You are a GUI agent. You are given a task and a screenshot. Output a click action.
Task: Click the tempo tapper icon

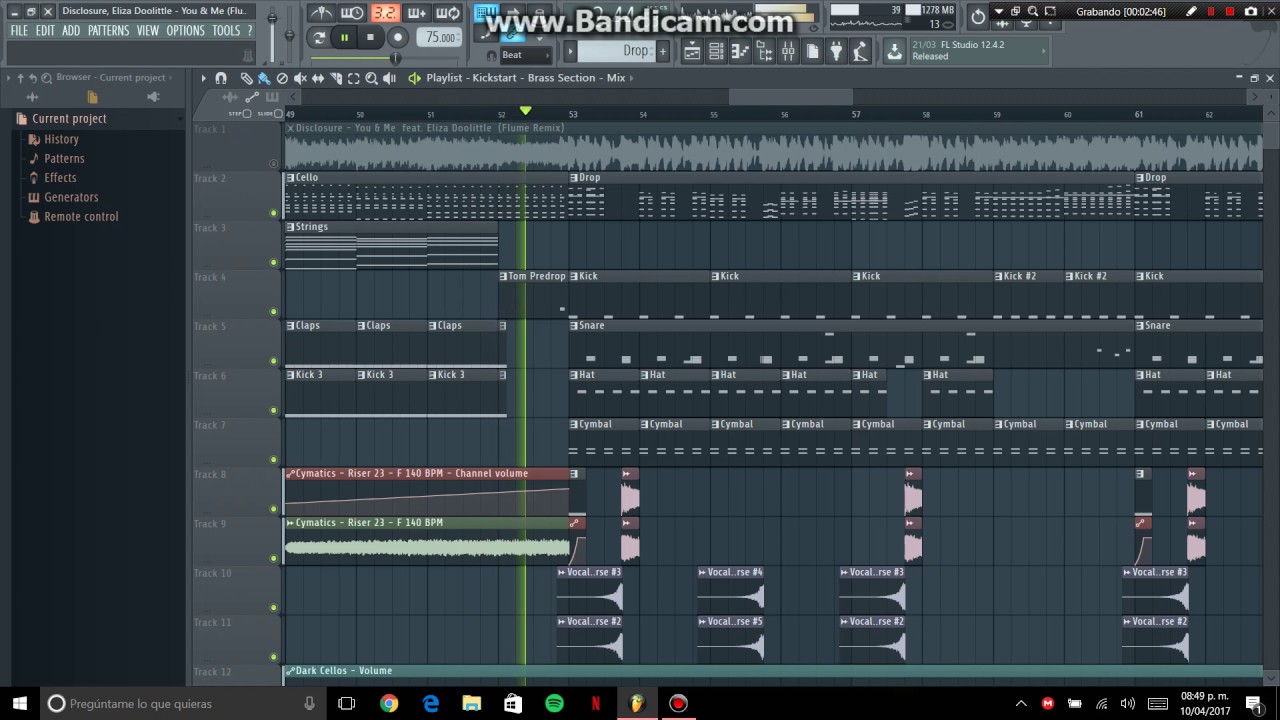pos(860,52)
